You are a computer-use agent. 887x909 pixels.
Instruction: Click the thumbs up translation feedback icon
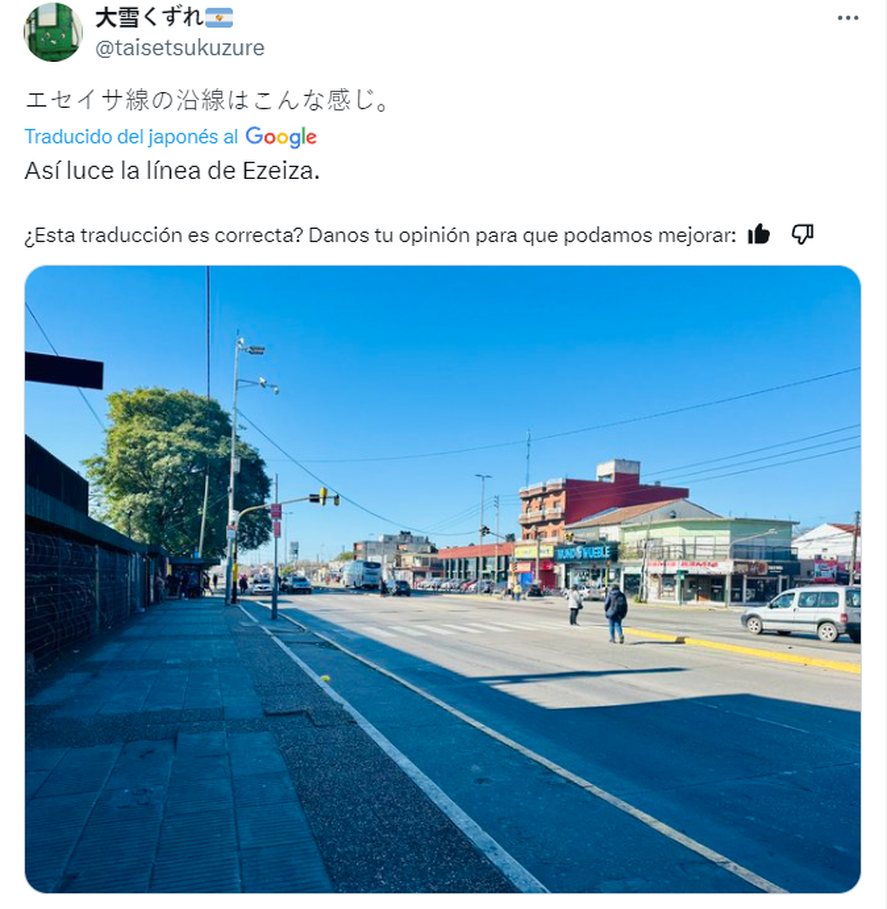(758, 235)
